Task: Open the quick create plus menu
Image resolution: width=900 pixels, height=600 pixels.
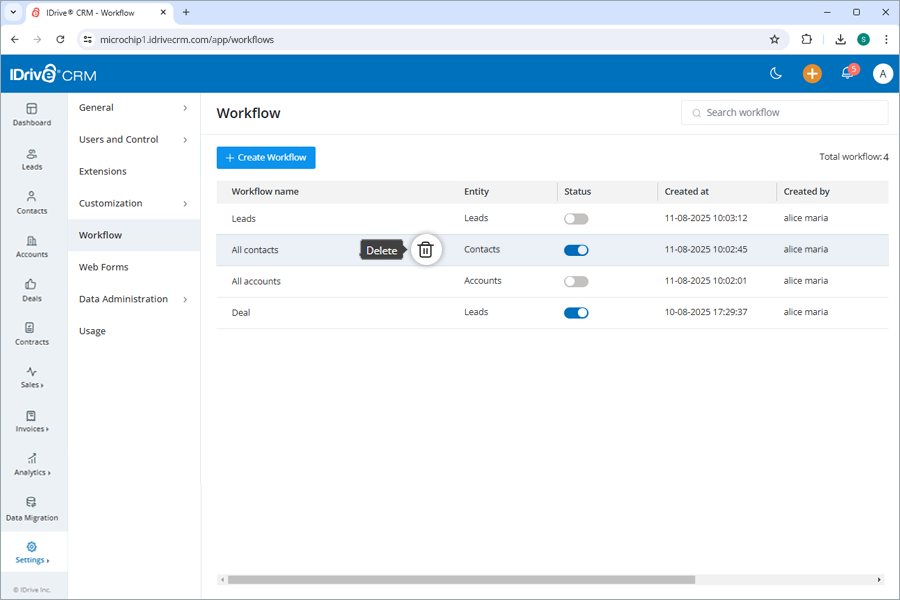Action: 811,73
